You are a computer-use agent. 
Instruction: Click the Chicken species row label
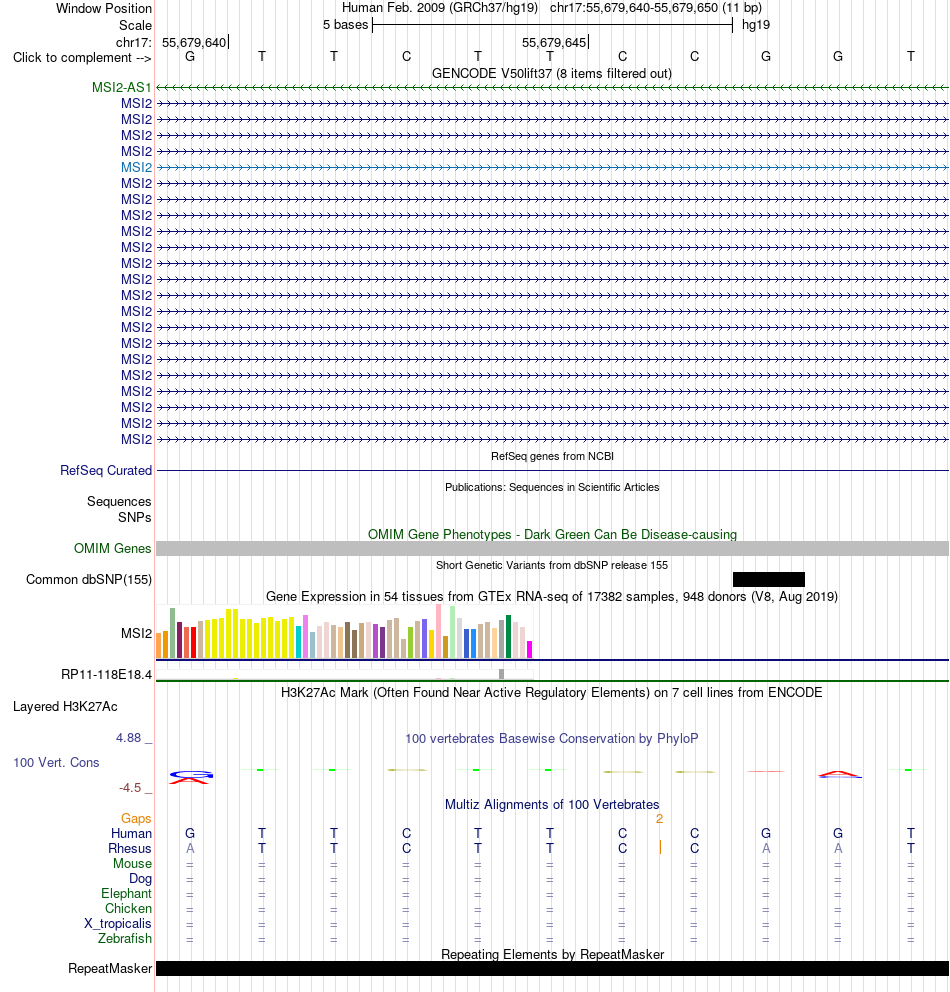pos(128,908)
